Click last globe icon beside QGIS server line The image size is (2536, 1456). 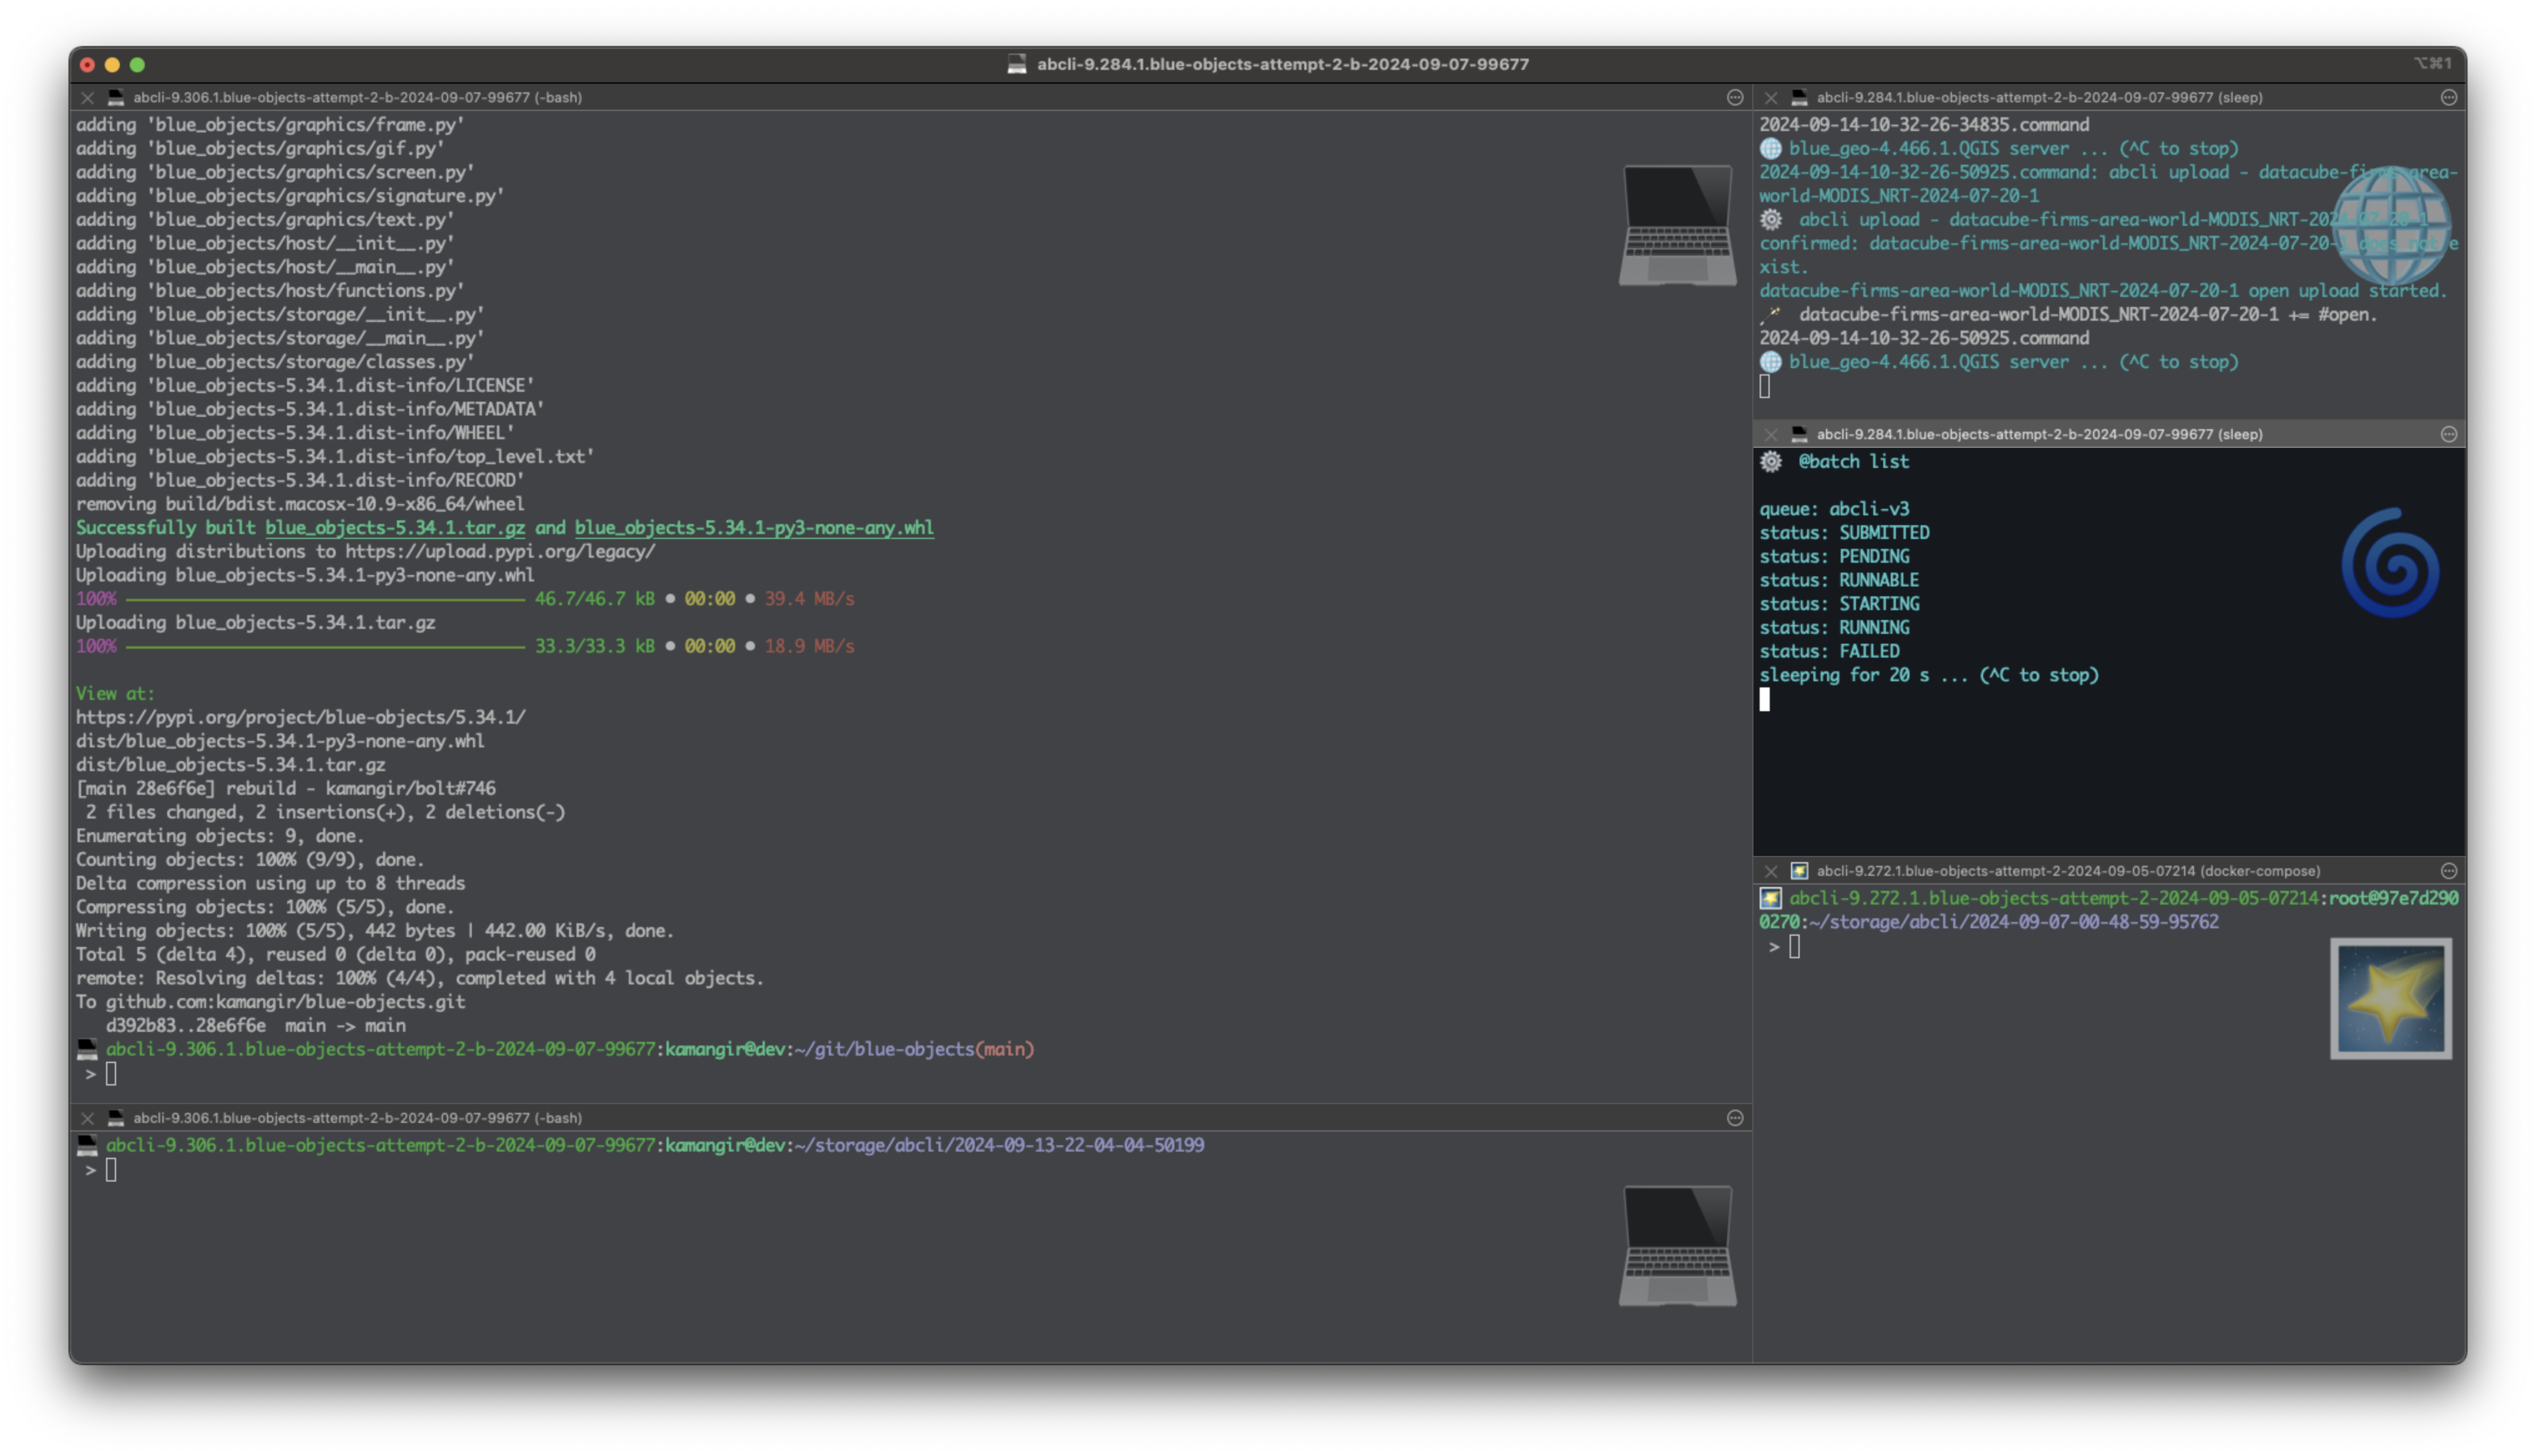1771,362
